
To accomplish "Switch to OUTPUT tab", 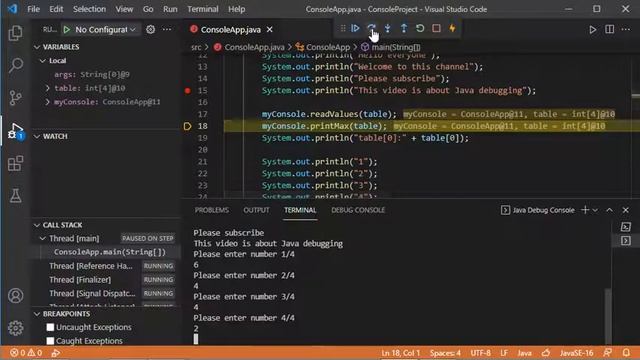I will pos(256,210).
